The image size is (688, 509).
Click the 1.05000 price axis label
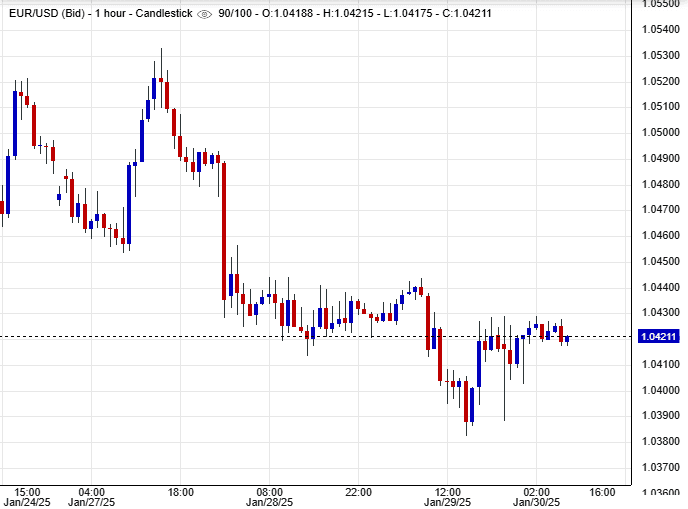[x=661, y=133]
